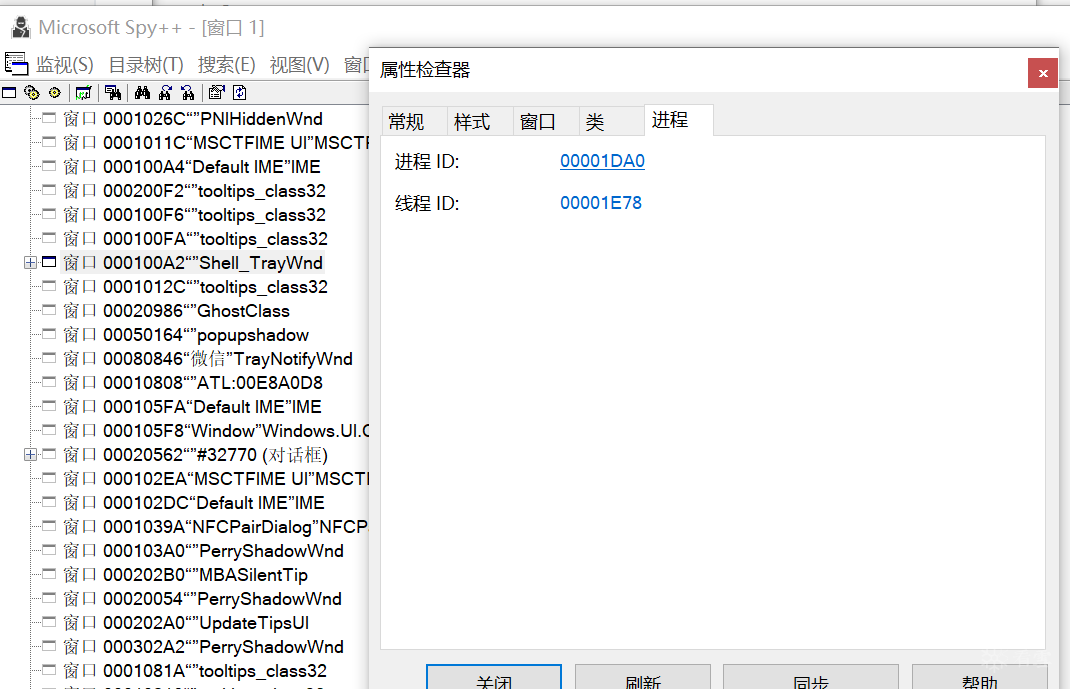Open the Threads view toolbar icon
This screenshot has width=1070, height=689.
(x=55, y=93)
